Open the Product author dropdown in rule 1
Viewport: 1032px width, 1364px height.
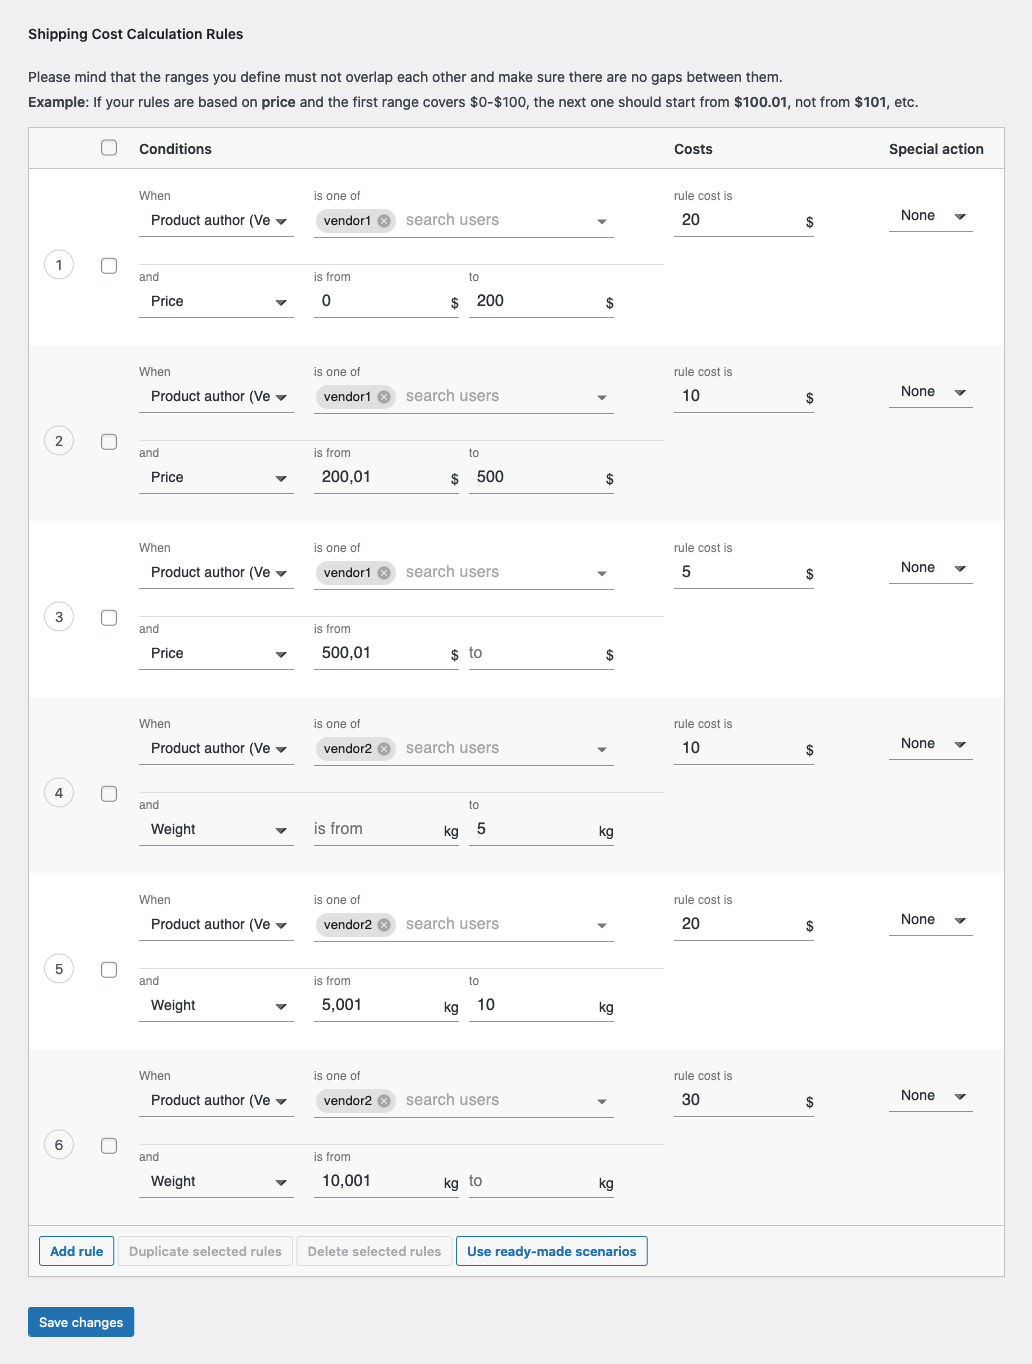coord(216,220)
